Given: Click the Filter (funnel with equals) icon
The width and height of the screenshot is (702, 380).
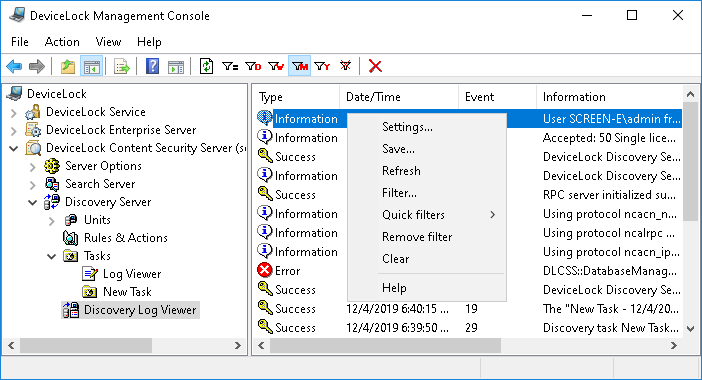Looking at the screenshot, I should coord(230,67).
